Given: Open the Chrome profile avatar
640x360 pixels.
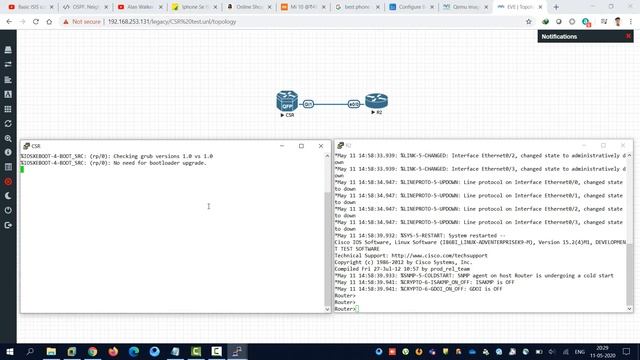Looking at the screenshot, I should (x=618, y=22).
